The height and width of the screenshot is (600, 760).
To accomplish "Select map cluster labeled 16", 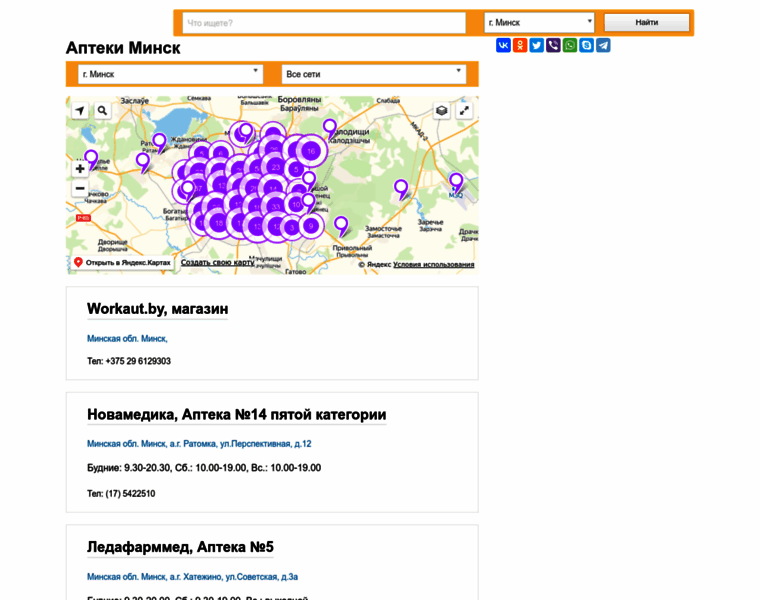I will point(311,151).
